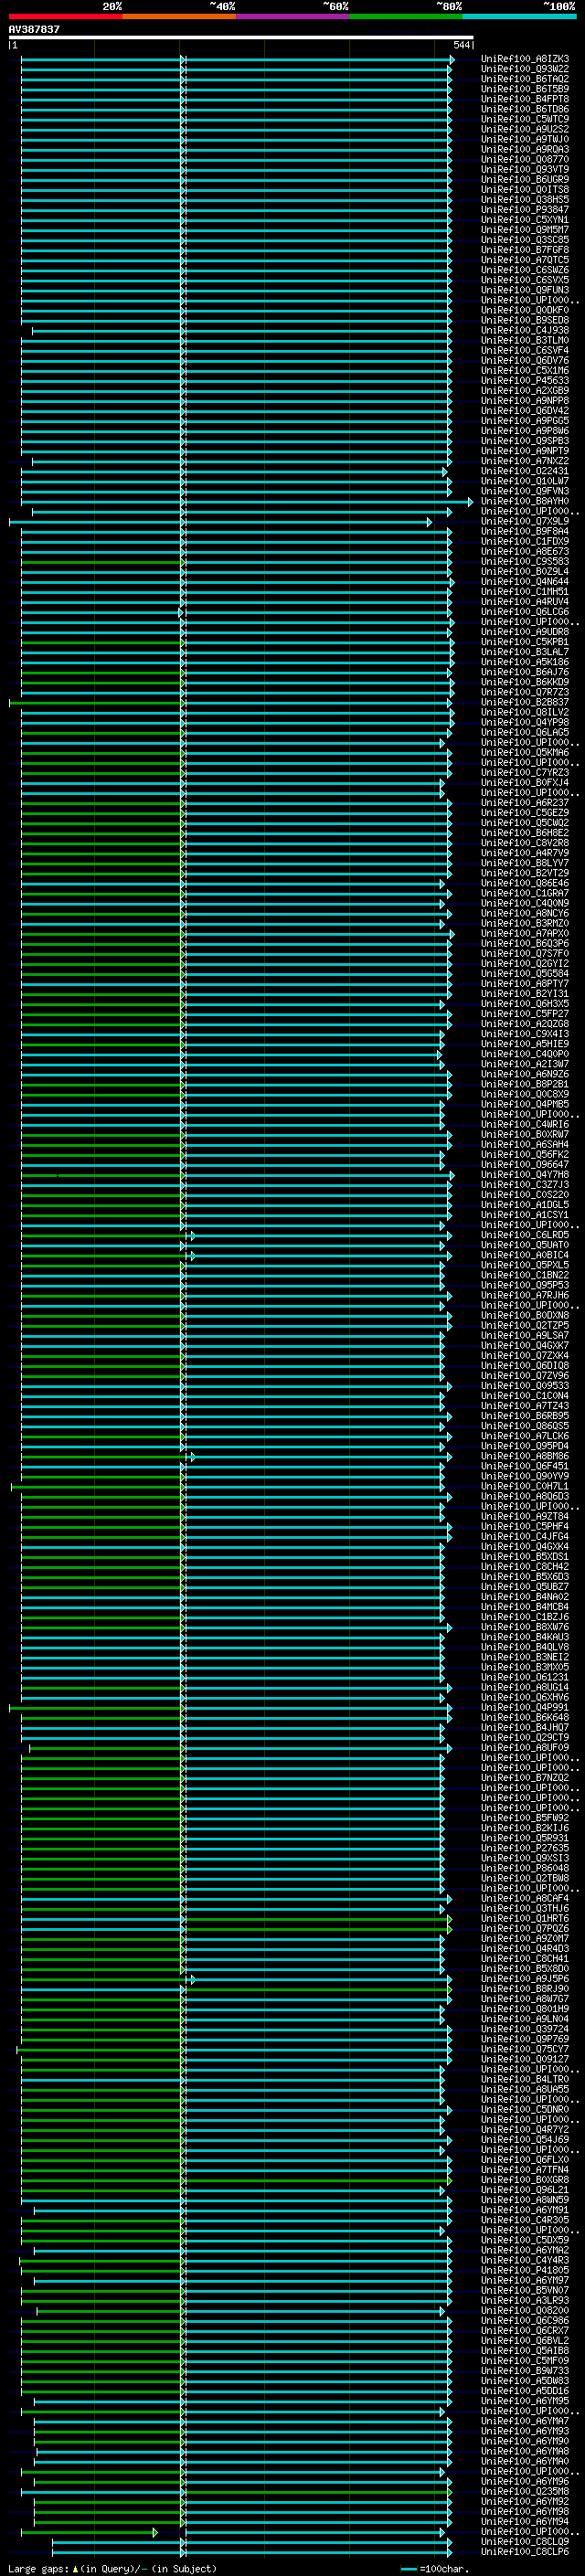The height and width of the screenshot is (2576, 585).
Task: Open hit UniRef100_A8IZK3
Action: (524, 59)
